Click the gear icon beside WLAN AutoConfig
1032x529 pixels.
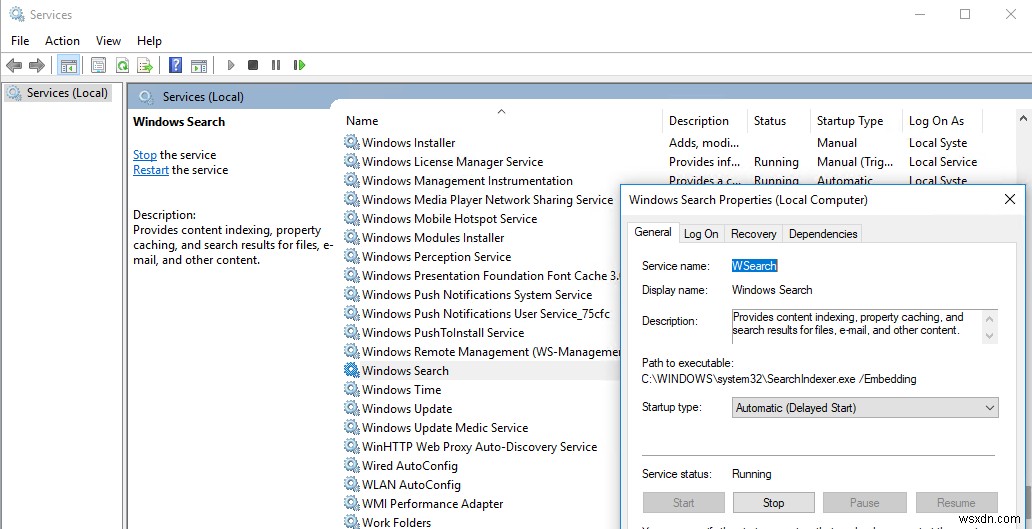click(352, 484)
